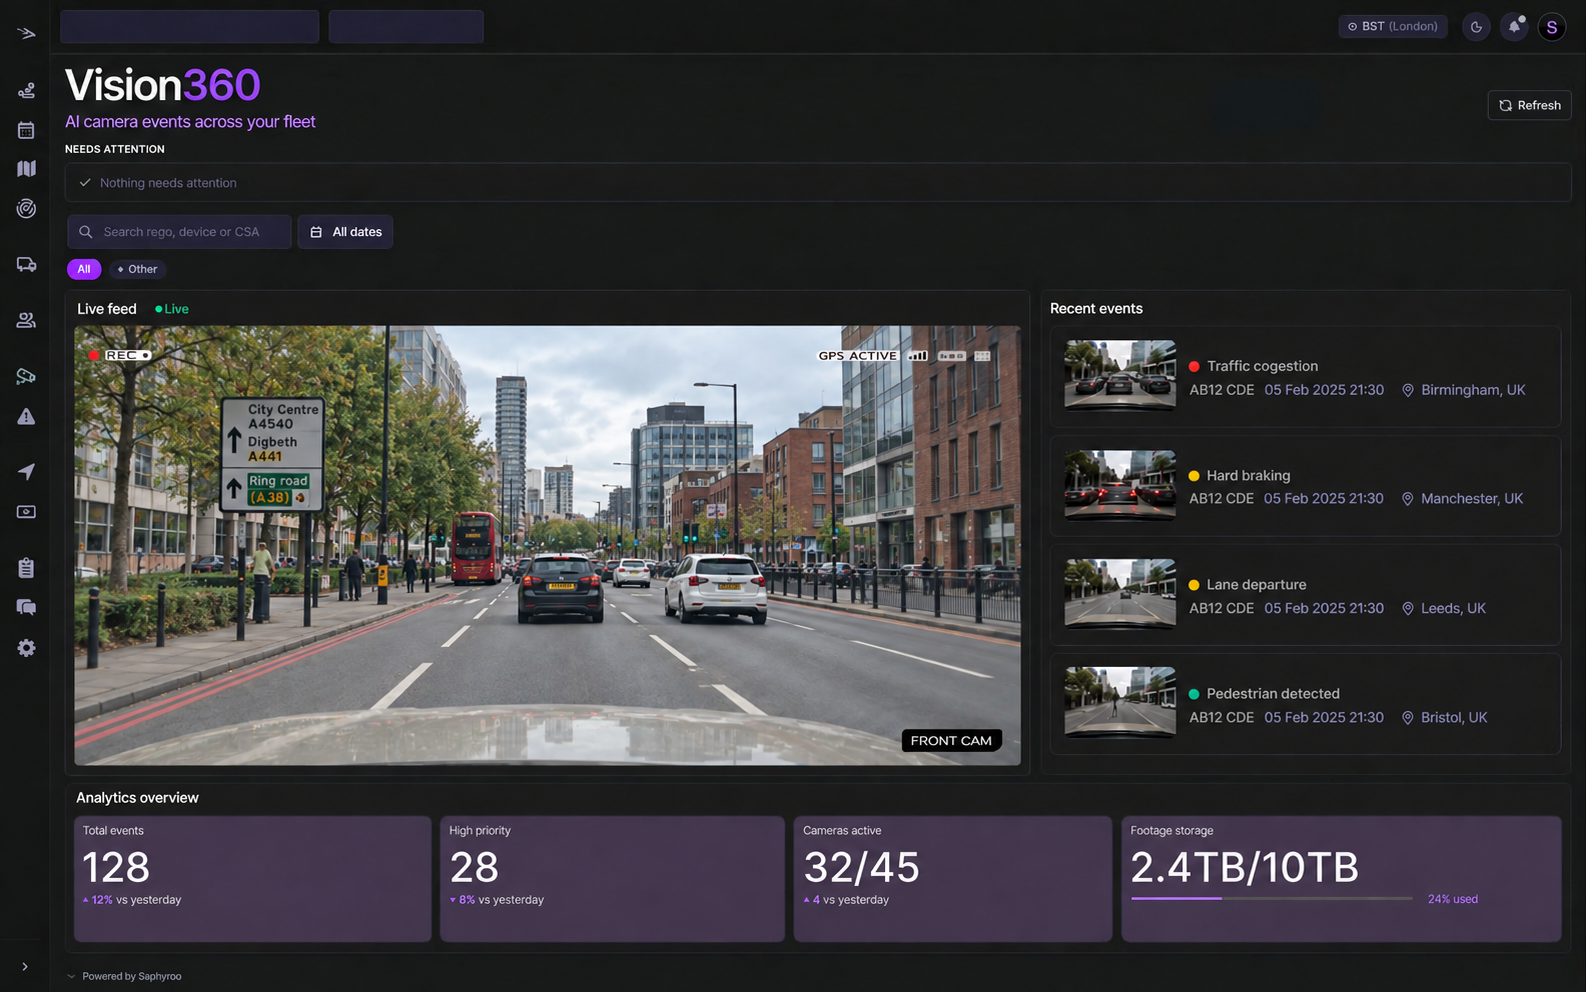Open the BST (London) timezone selector
Viewport: 1586px width, 992px height.
[x=1393, y=26]
